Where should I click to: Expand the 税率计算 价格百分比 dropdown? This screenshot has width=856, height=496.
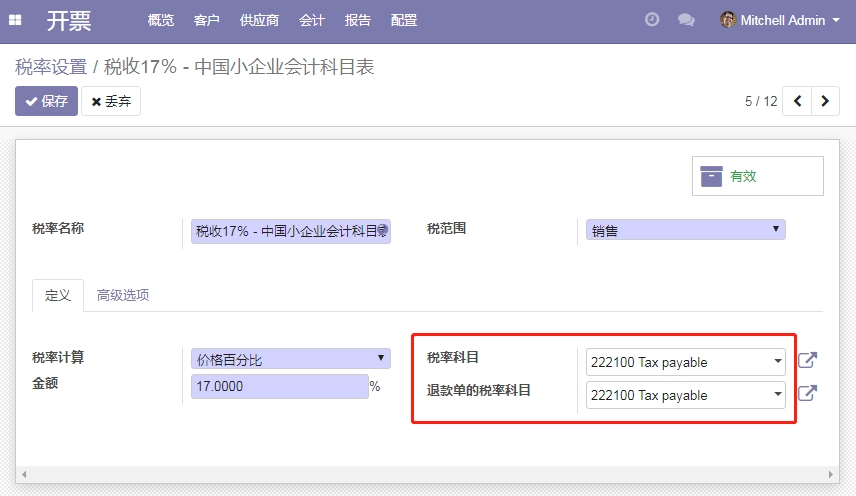pos(290,358)
